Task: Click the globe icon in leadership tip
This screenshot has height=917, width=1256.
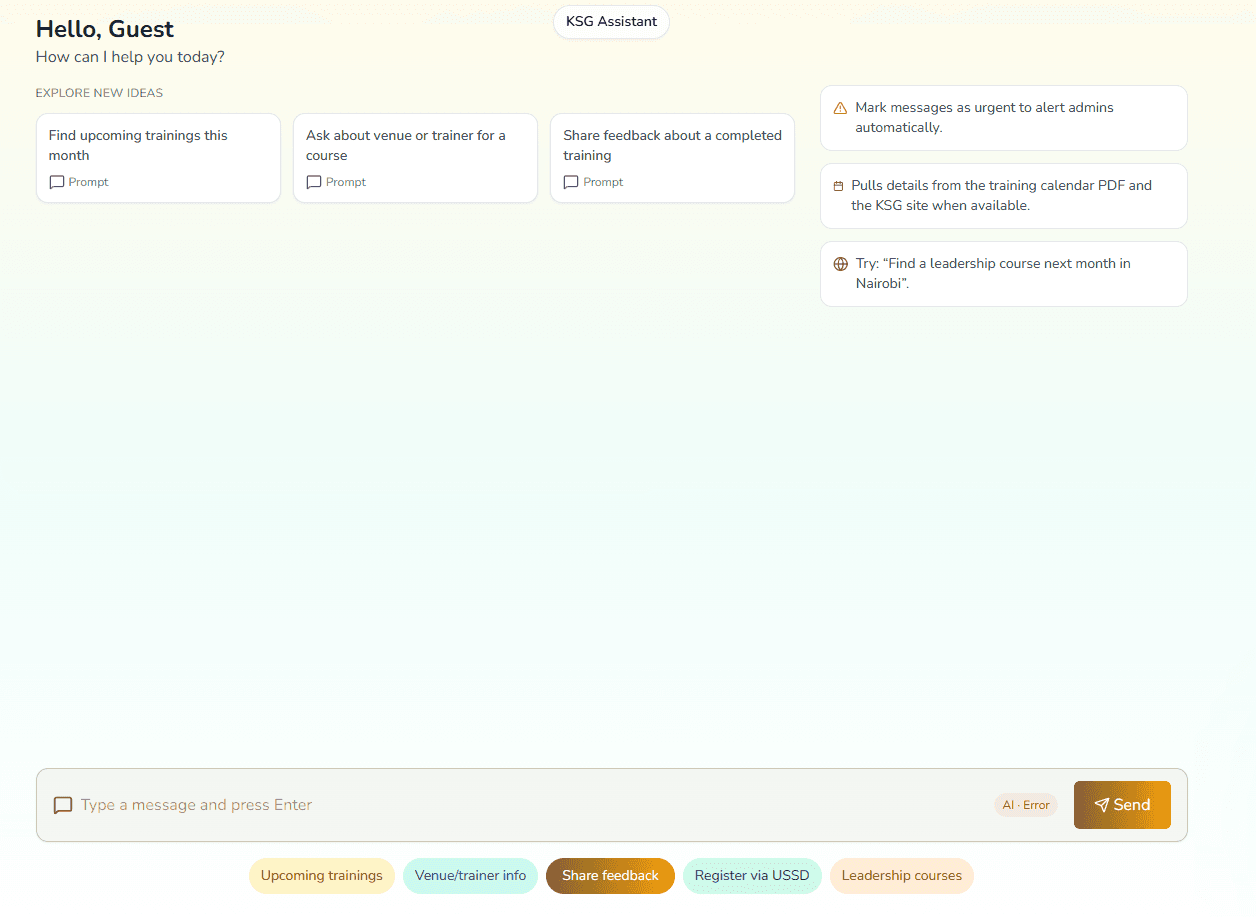Action: 840,264
